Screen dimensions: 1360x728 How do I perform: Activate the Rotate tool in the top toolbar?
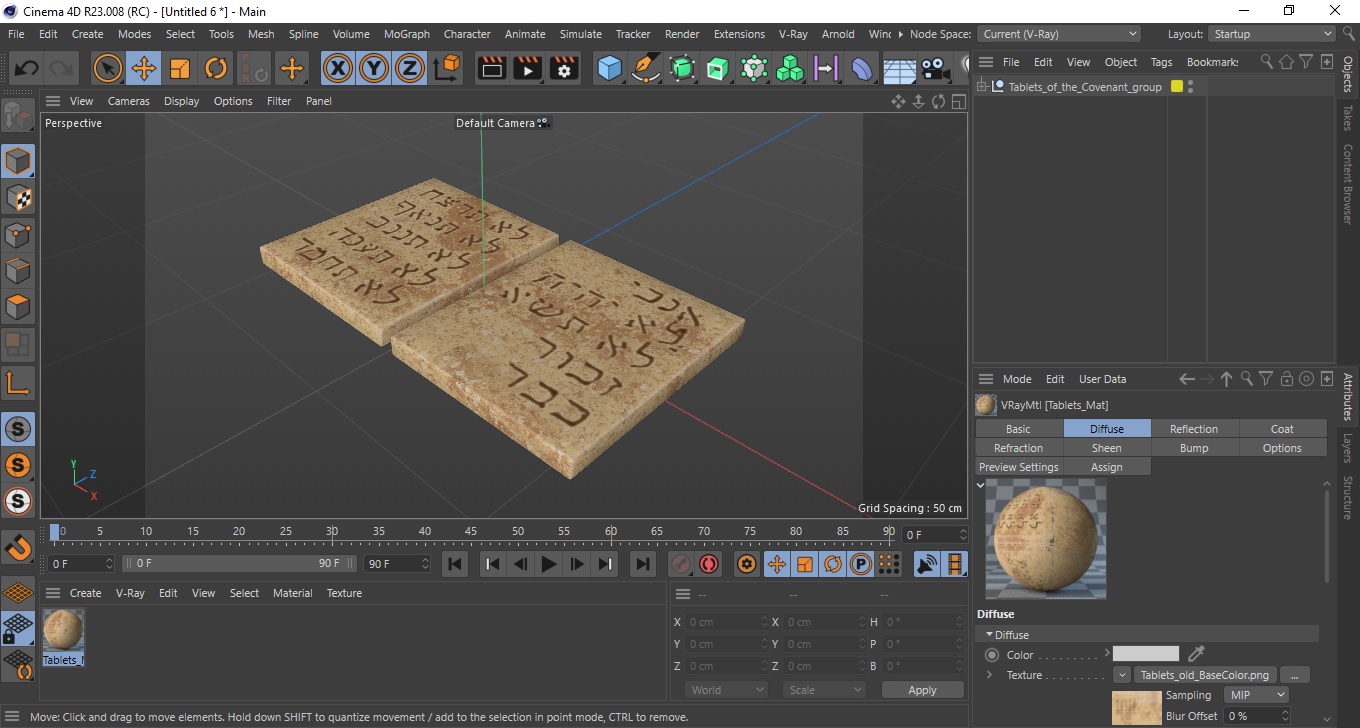click(x=216, y=69)
